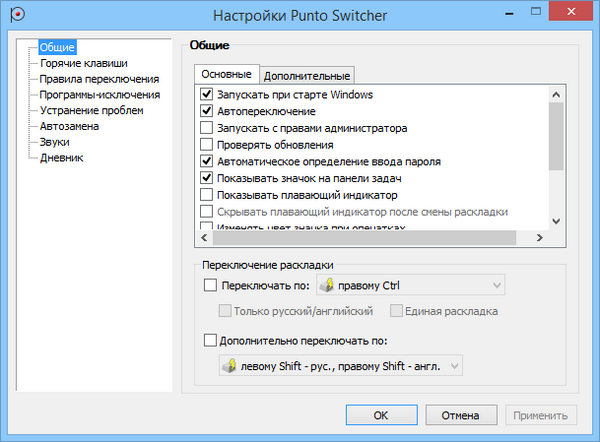Go to the Автозамена section
The width and height of the screenshot is (600, 442).
69,126
